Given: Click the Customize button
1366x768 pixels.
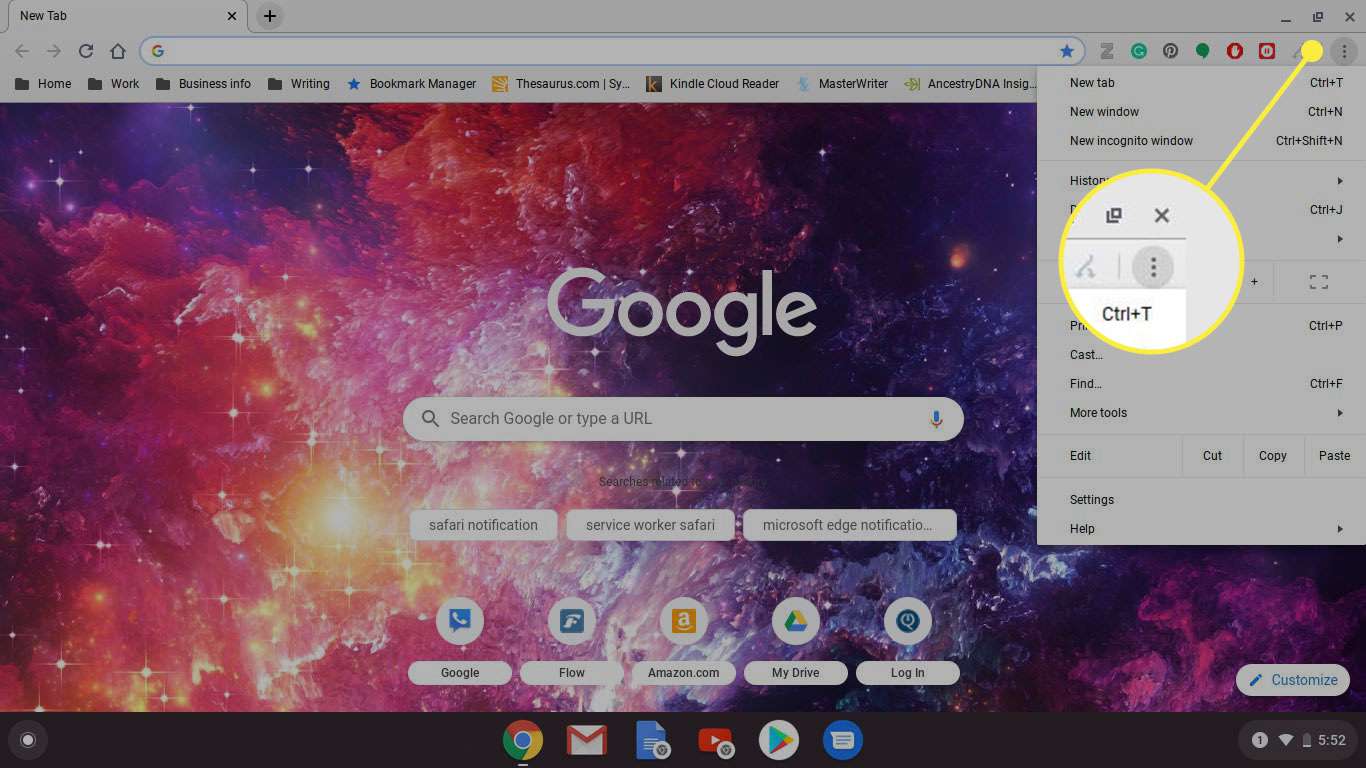Looking at the screenshot, I should (1293, 680).
